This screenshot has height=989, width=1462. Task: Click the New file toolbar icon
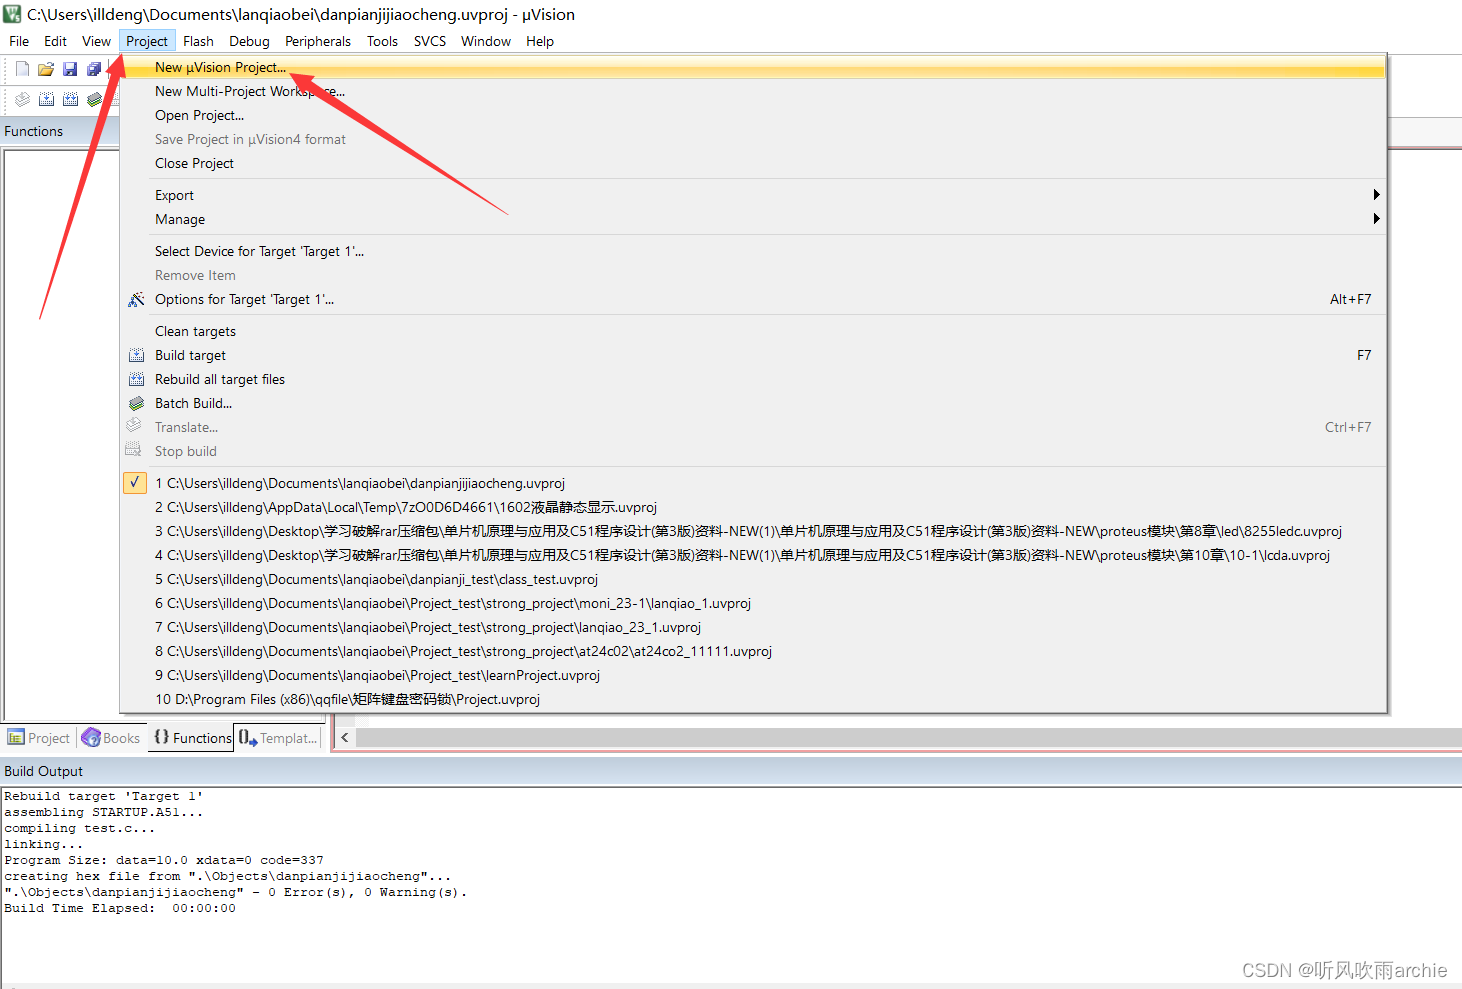tap(22, 69)
